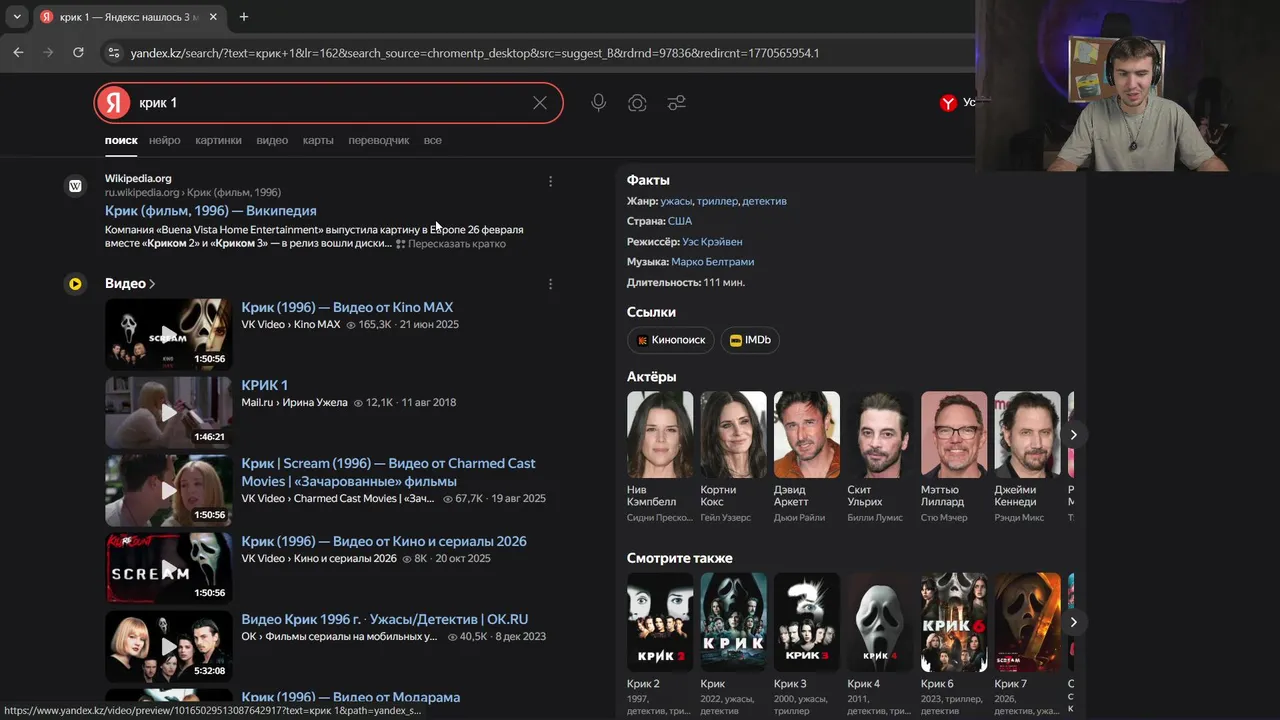
Task: Play the 'КРИК 1' Mail.ru video thumbnail
Action: tap(168, 412)
